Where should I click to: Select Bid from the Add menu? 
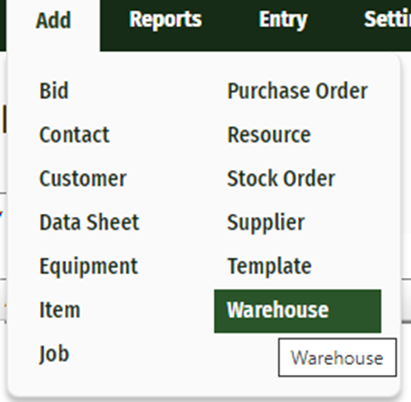pos(54,91)
